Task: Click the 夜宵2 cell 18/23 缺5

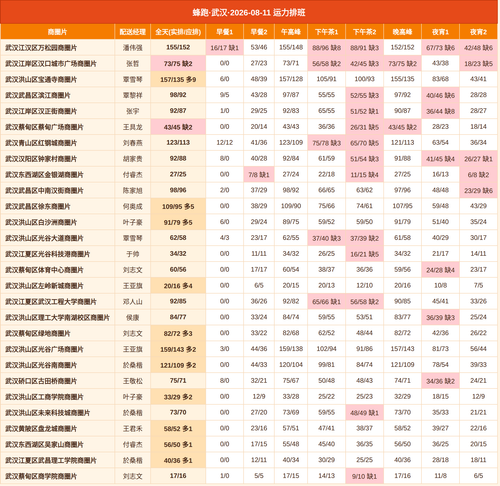Action: click(x=479, y=64)
